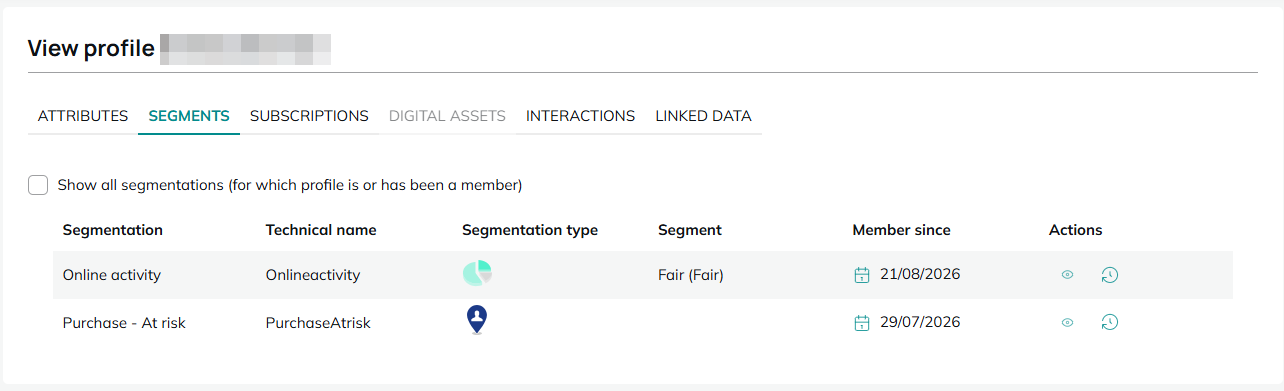Click the Technical name column header
This screenshot has width=1284, height=391.
click(x=321, y=230)
